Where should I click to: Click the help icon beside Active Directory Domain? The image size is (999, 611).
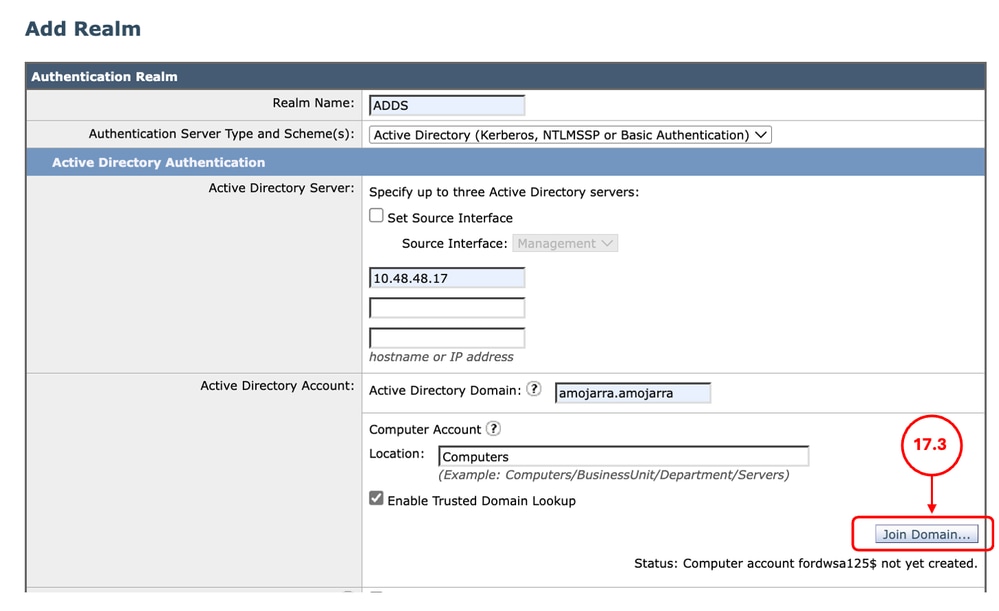534,390
